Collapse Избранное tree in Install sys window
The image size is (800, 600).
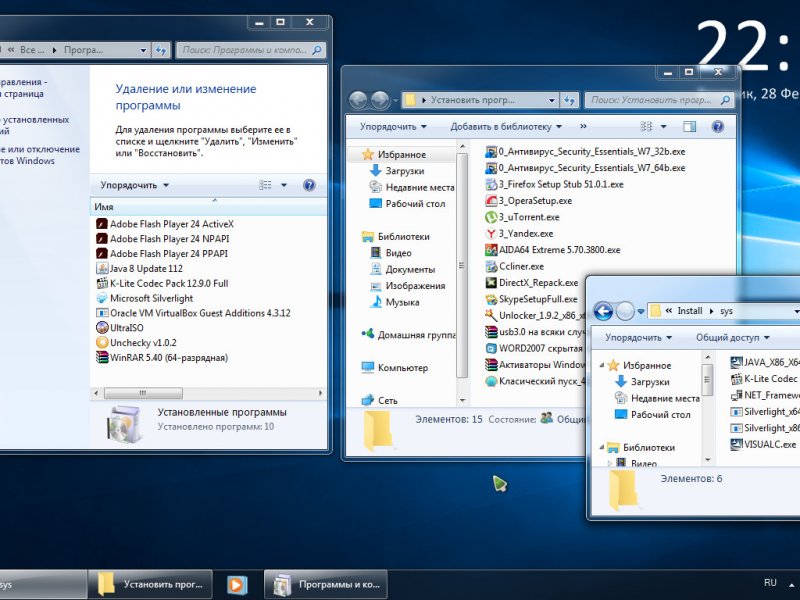tap(602, 365)
